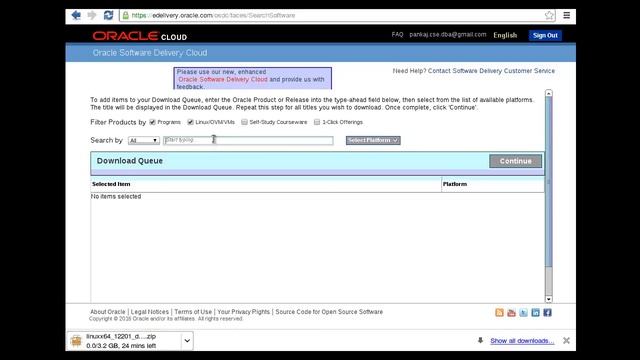
Task: Open Your Privacy Rights footer link
Action: point(243,312)
